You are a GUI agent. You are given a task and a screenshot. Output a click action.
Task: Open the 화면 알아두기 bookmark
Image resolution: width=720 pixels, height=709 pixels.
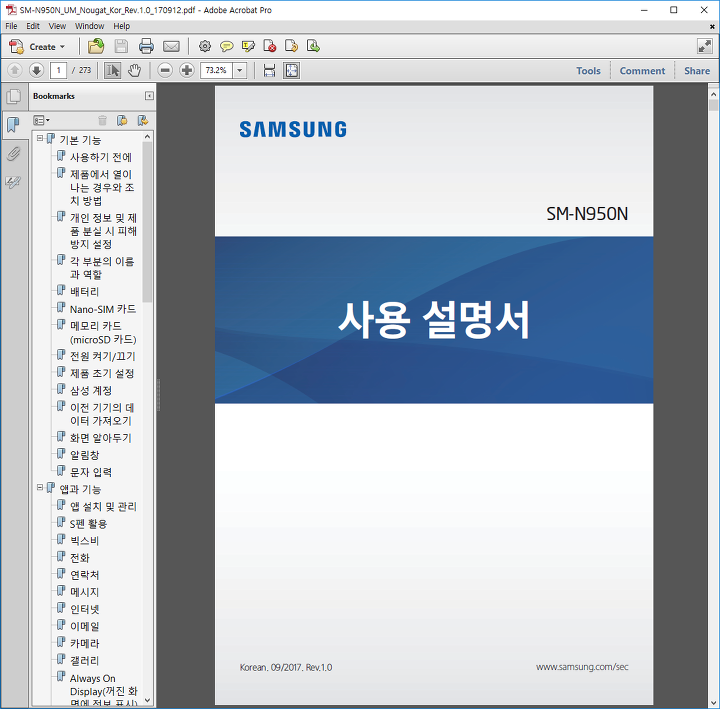(x=101, y=438)
